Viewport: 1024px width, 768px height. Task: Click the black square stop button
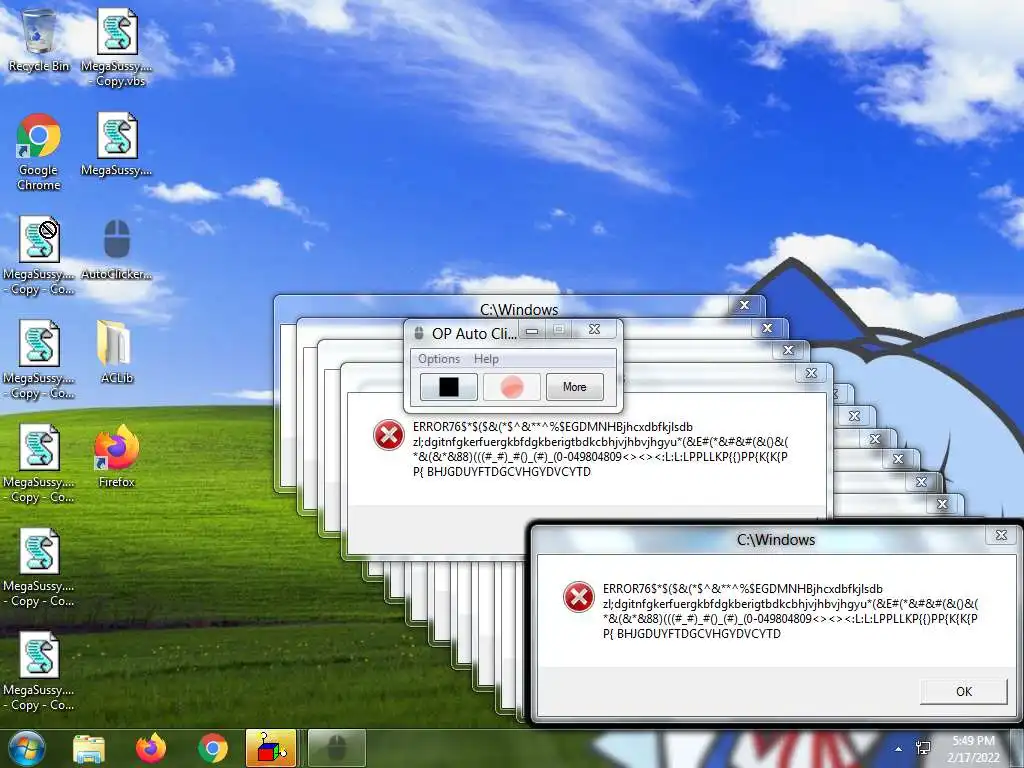[449, 387]
